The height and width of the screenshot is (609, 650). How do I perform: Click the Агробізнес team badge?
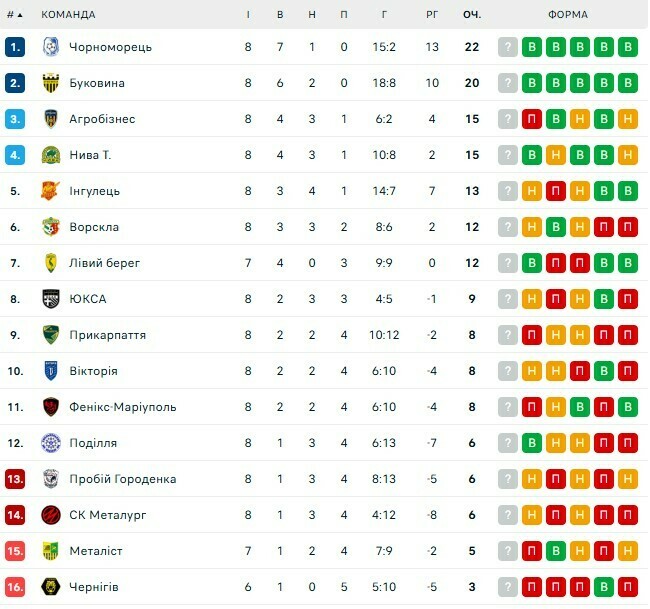coord(51,119)
